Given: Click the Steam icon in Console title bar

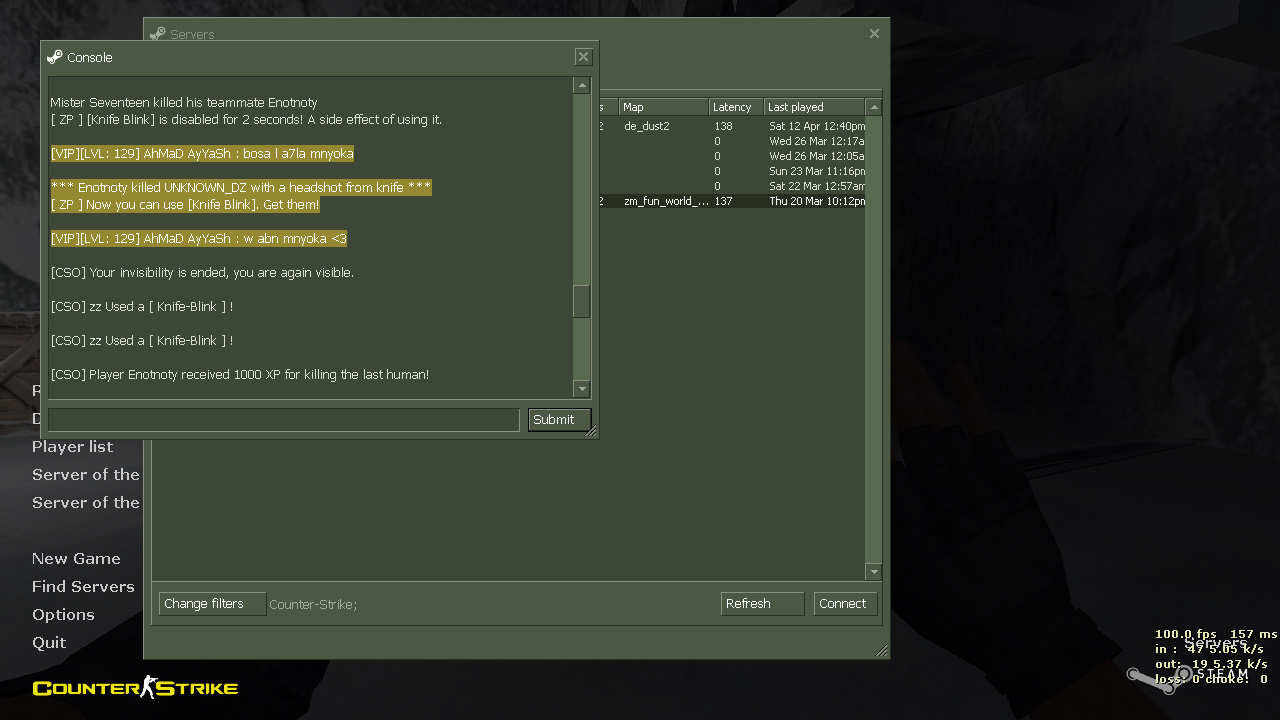Looking at the screenshot, I should pos(55,57).
